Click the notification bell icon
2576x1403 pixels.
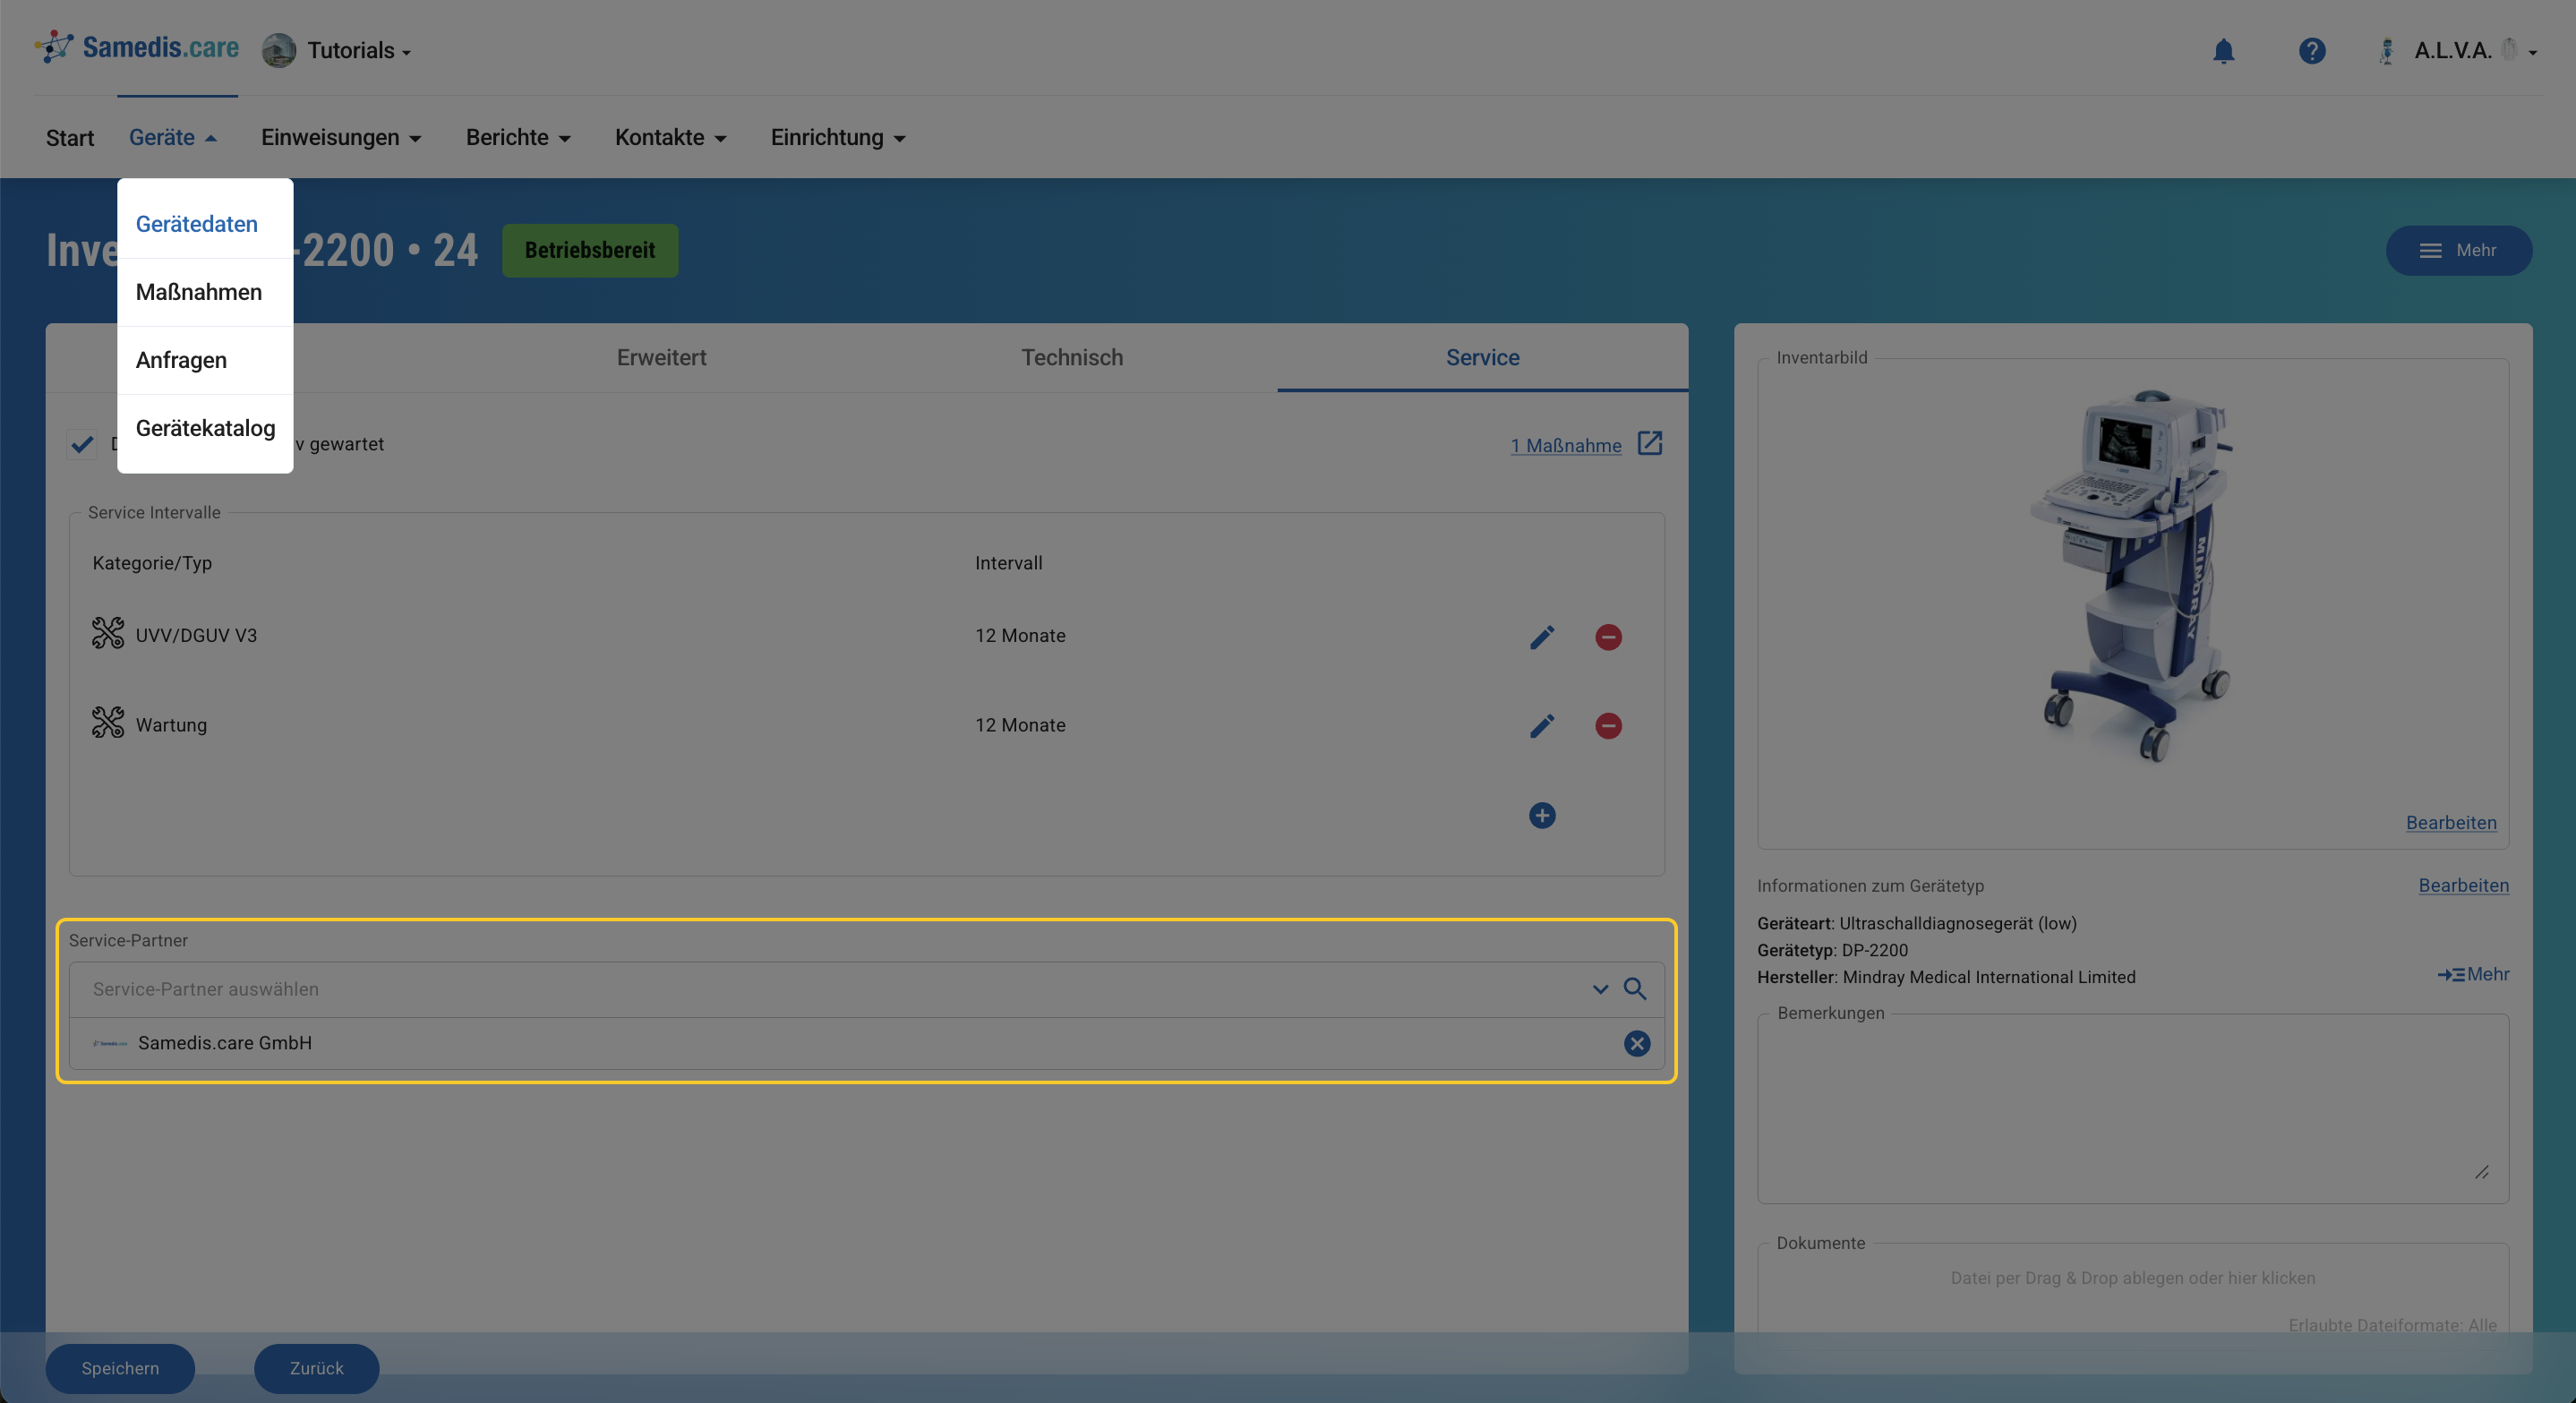(2222, 51)
